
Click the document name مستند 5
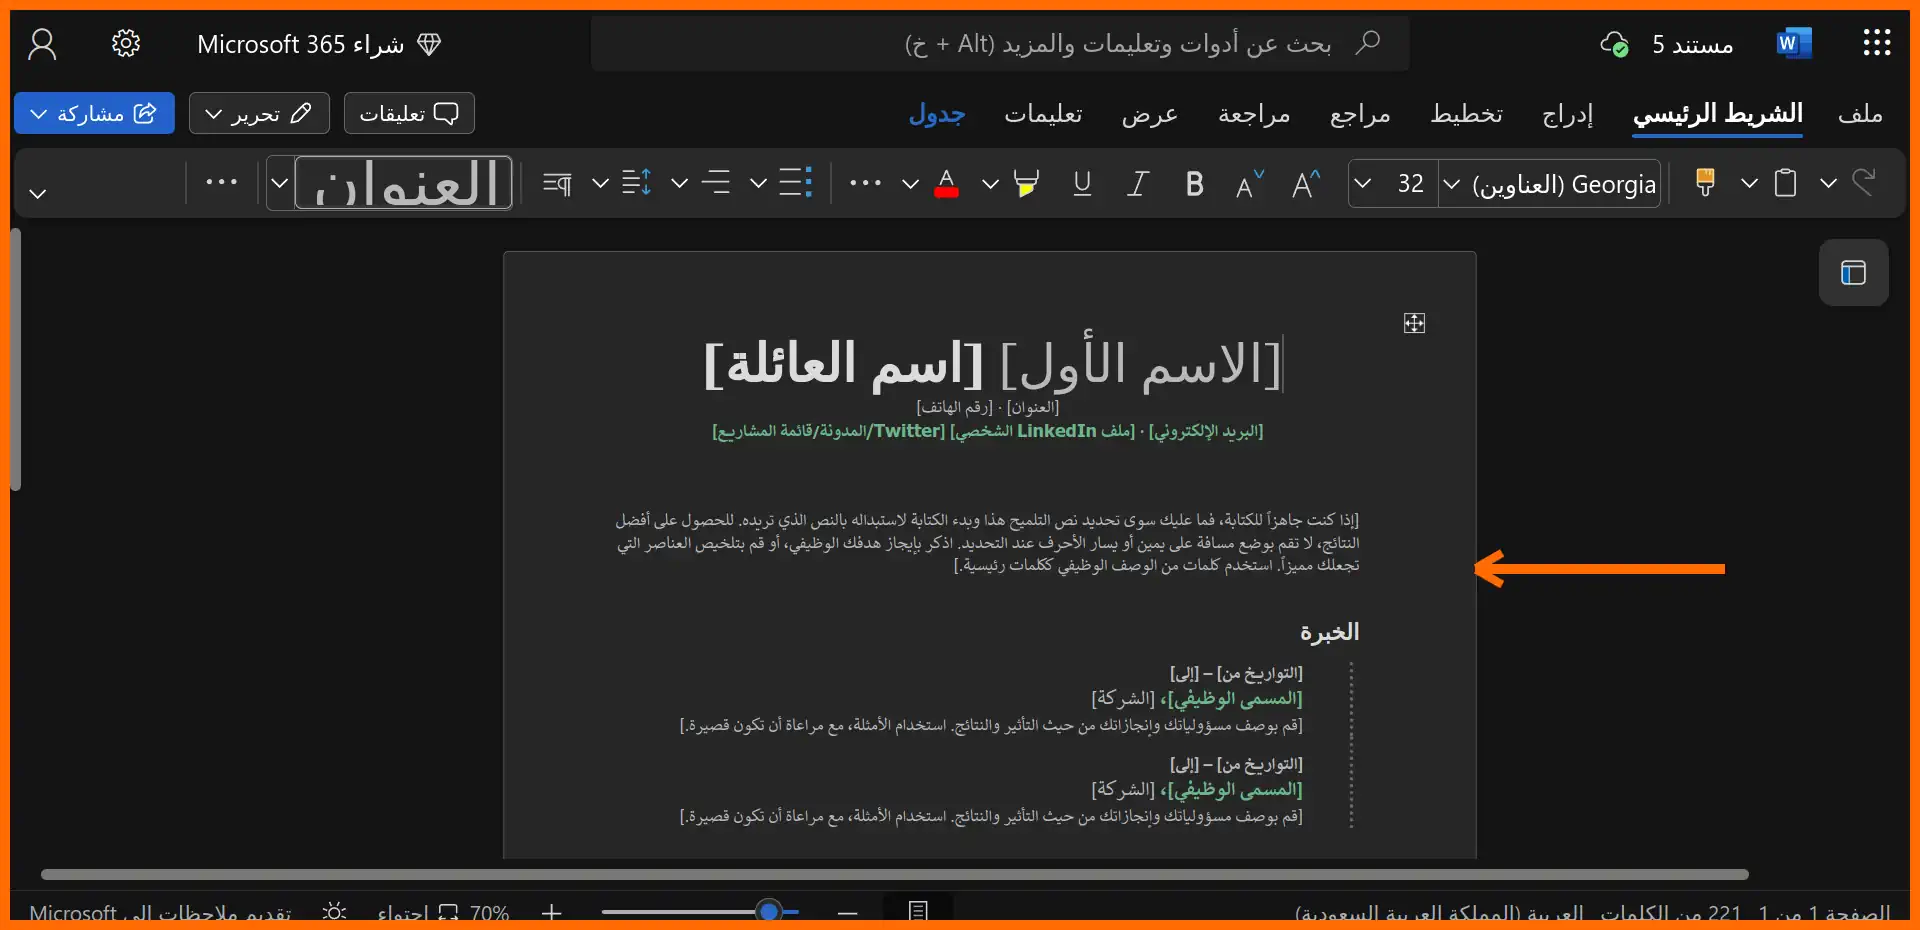click(1692, 44)
